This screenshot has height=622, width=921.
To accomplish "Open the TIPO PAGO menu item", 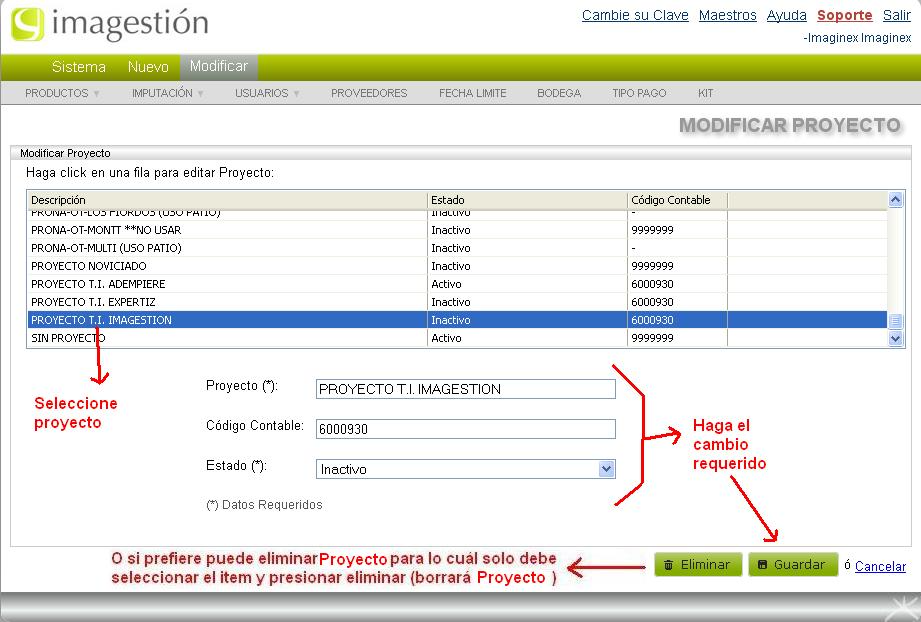I will pos(639,93).
